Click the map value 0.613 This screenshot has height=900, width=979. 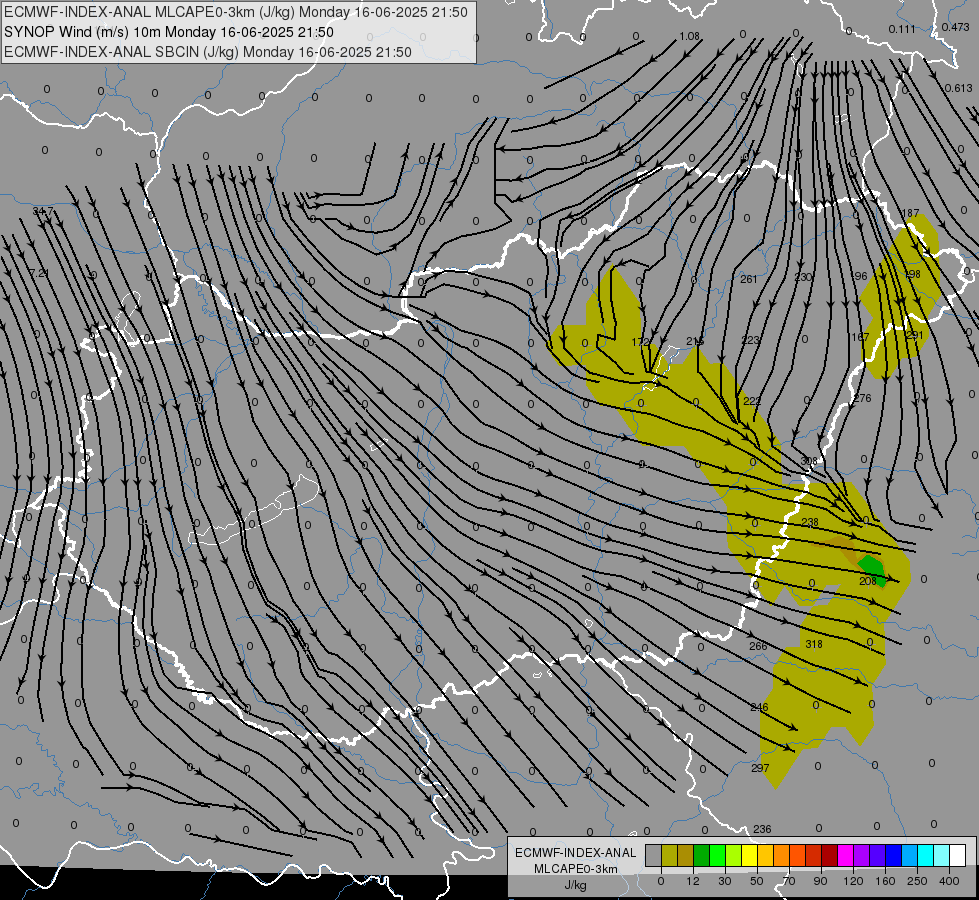[958, 88]
